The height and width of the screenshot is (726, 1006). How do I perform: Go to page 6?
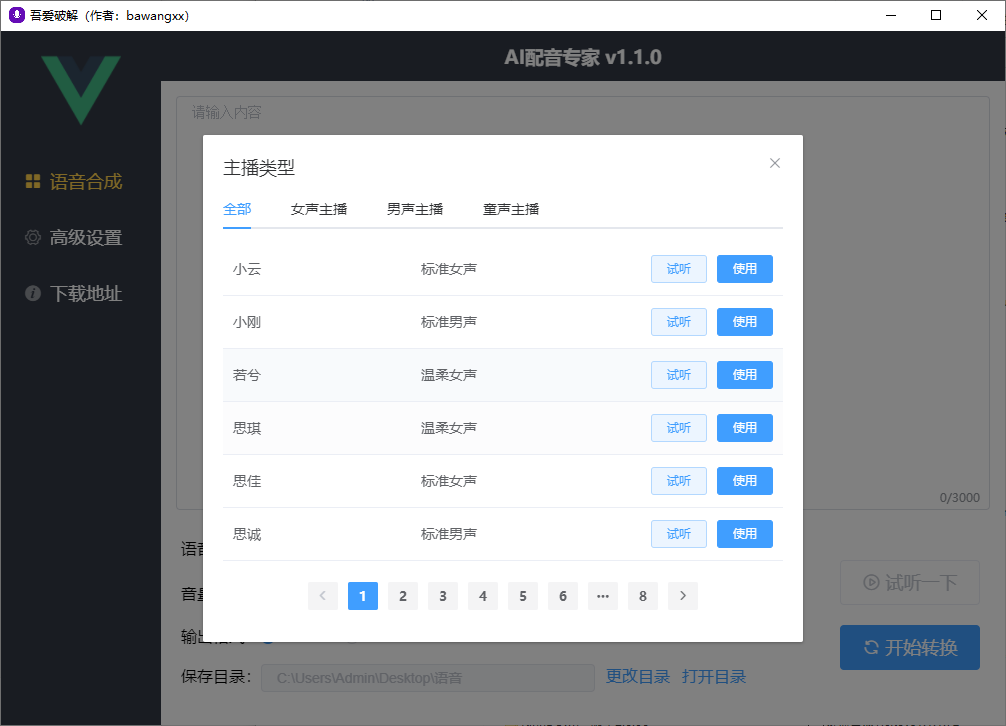coord(563,596)
